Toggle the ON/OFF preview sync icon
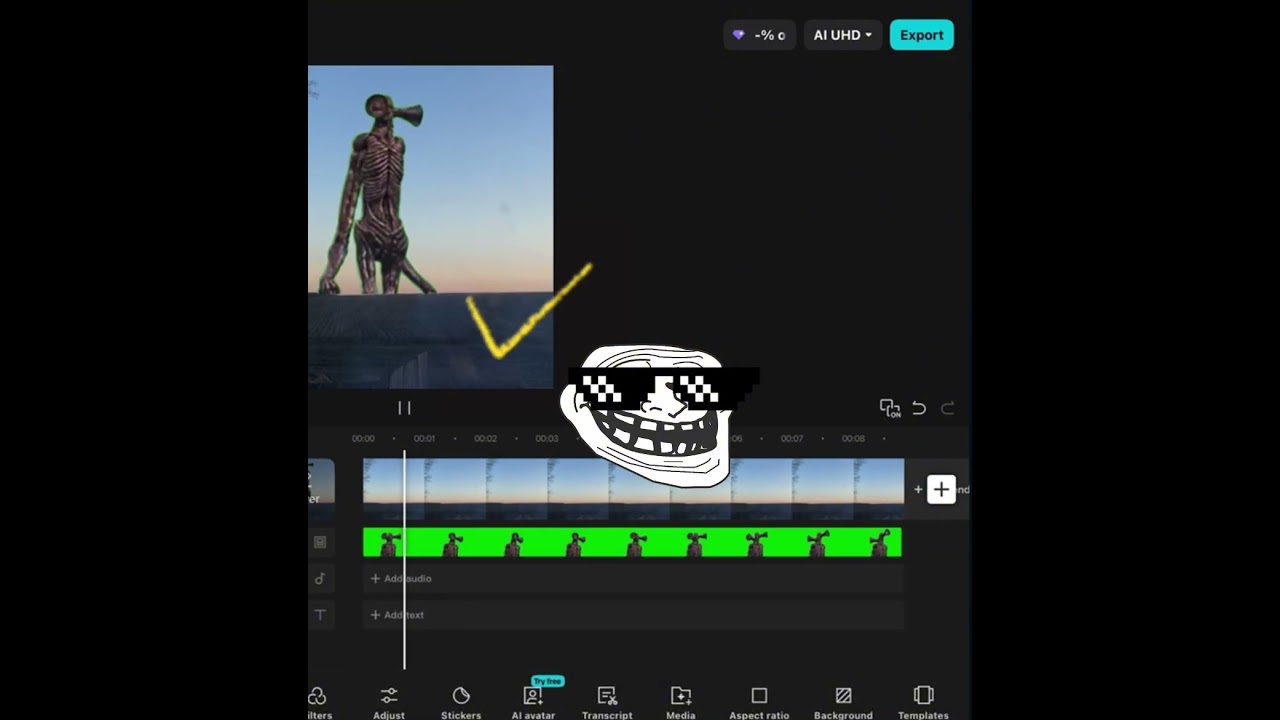The height and width of the screenshot is (720, 1280). [889, 408]
